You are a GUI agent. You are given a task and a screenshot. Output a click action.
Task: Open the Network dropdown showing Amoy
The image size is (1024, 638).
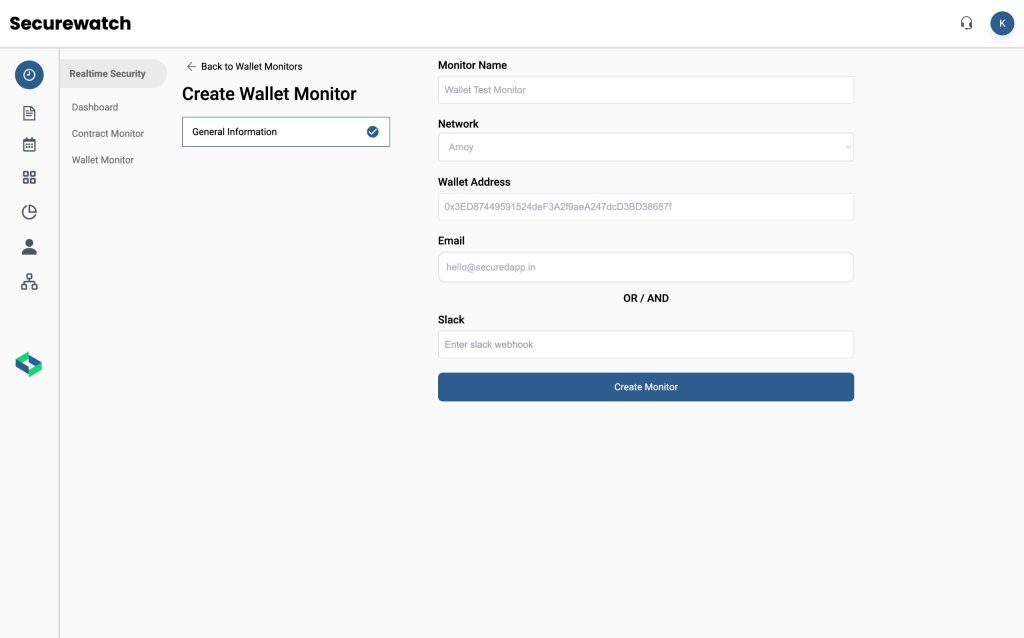[x=645, y=147]
